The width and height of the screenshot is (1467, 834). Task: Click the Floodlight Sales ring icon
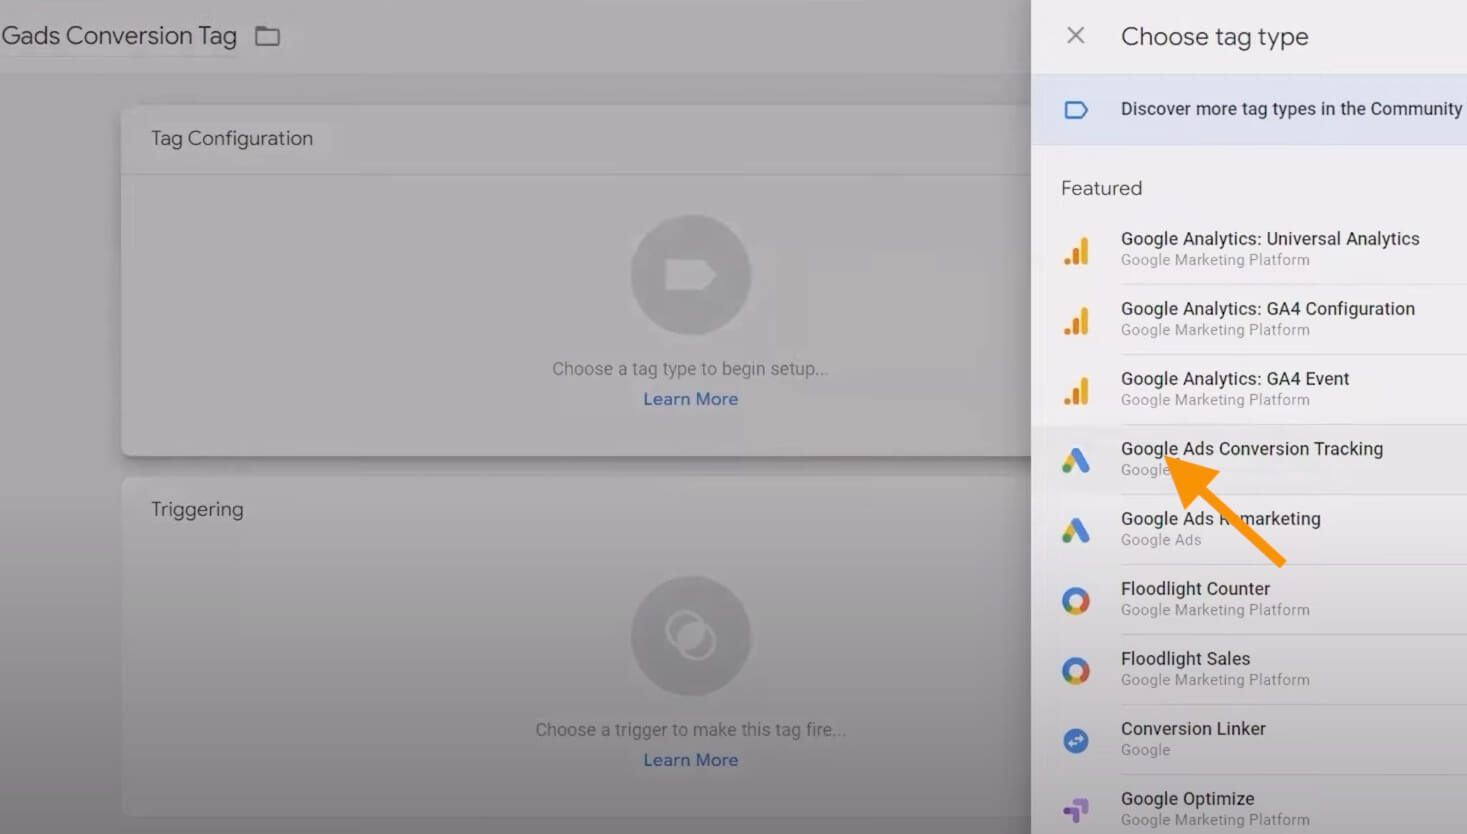[x=1076, y=670]
